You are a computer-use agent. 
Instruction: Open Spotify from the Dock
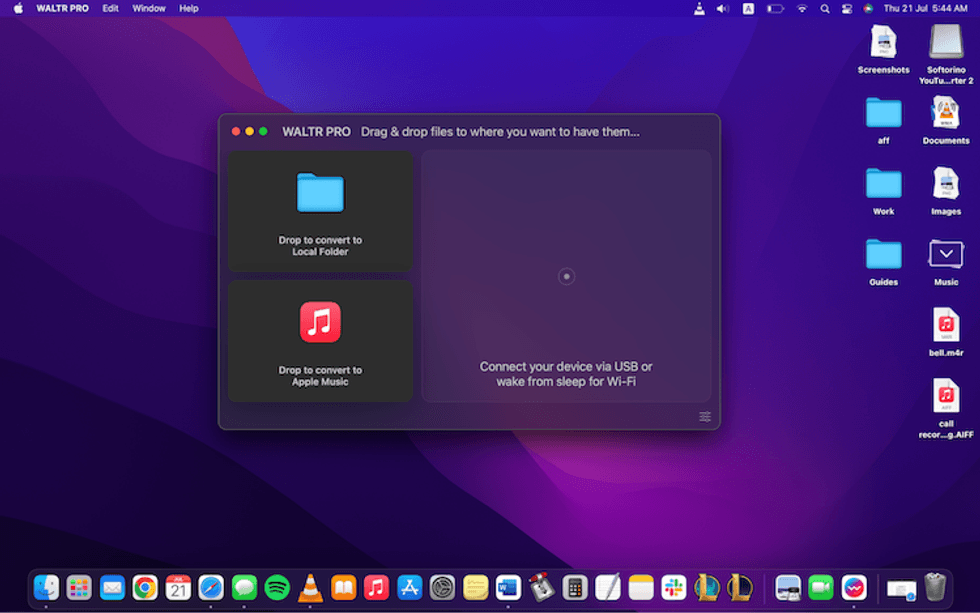point(277,588)
